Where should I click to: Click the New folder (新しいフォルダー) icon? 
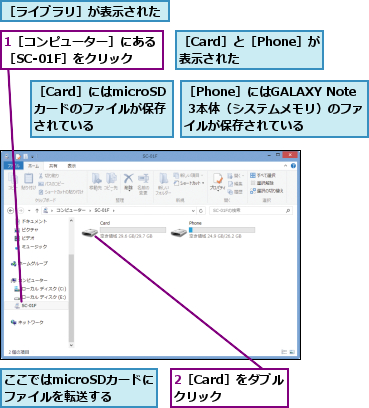coord(163,184)
